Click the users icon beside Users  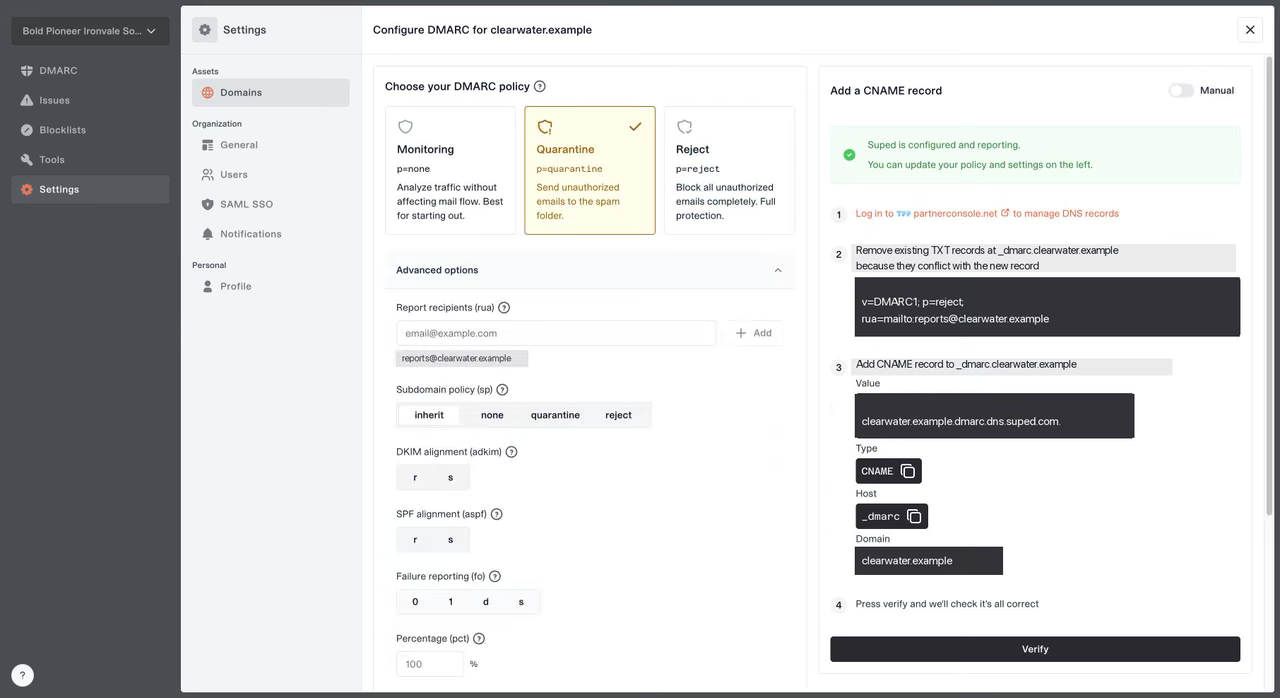208,174
